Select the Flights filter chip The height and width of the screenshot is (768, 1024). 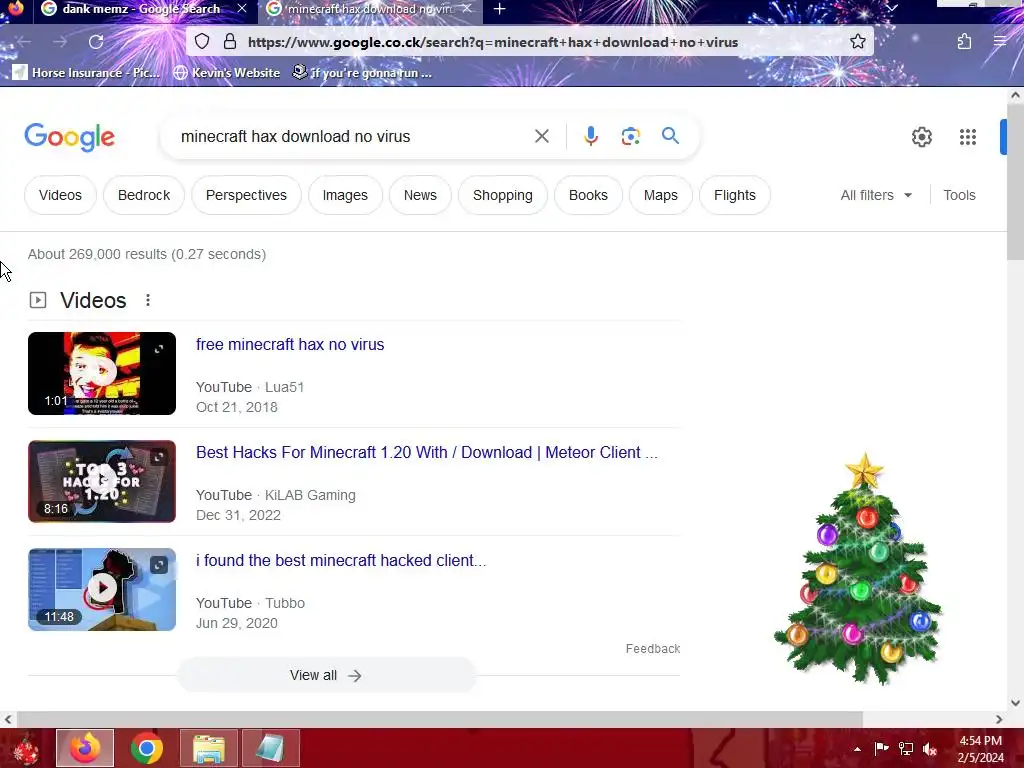tap(735, 195)
